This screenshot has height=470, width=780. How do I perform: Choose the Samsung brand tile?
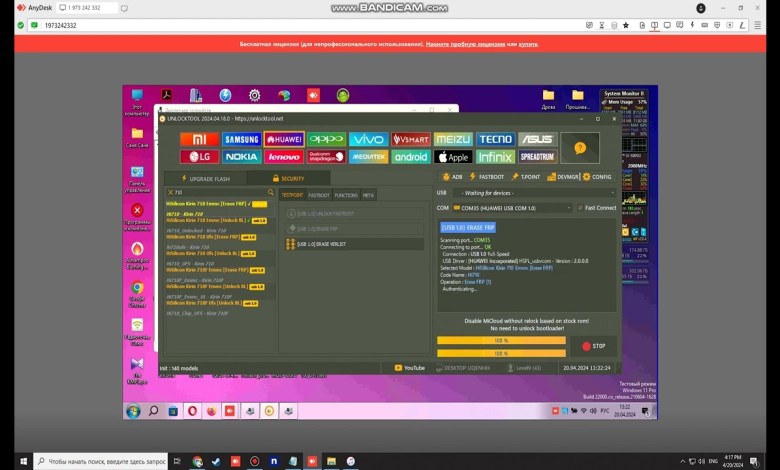tap(241, 140)
